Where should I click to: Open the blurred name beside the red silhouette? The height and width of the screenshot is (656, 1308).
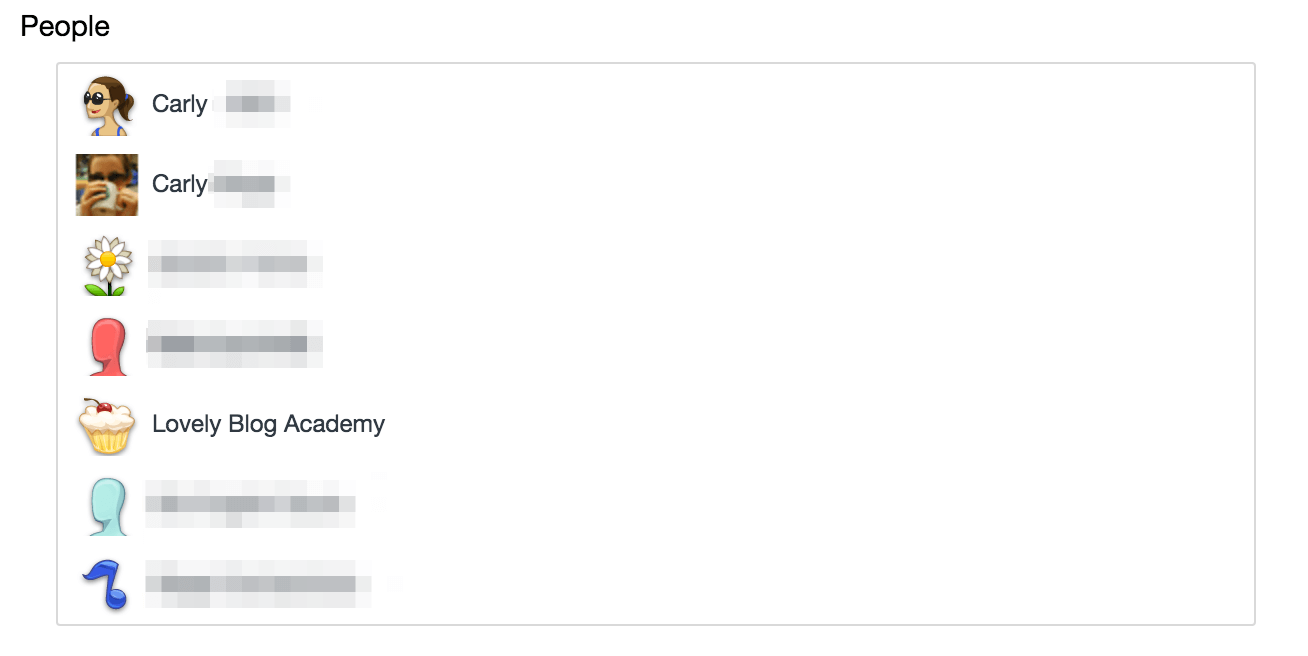click(x=235, y=345)
